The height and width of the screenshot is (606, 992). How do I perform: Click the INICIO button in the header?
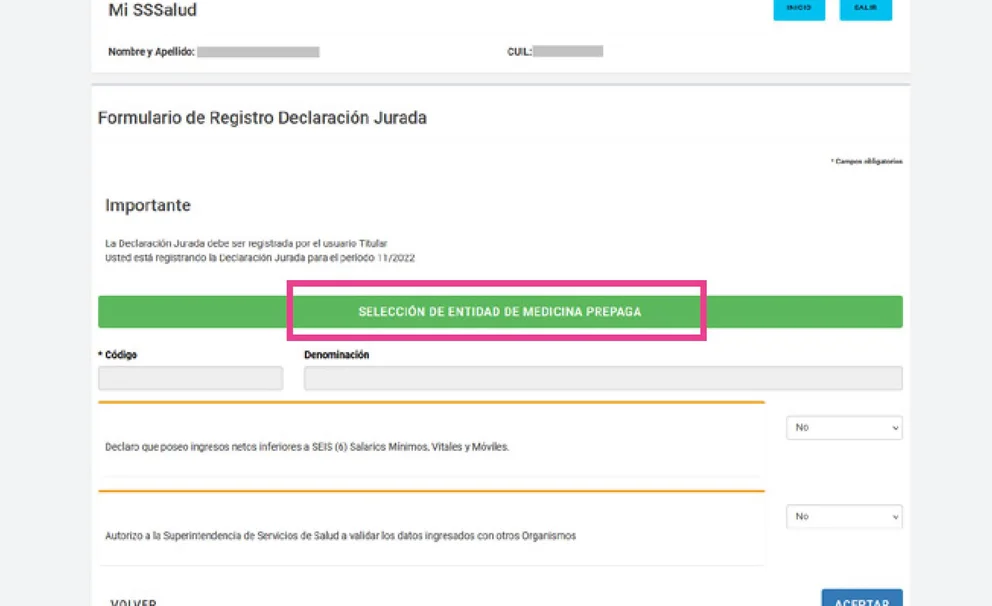[798, 10]
